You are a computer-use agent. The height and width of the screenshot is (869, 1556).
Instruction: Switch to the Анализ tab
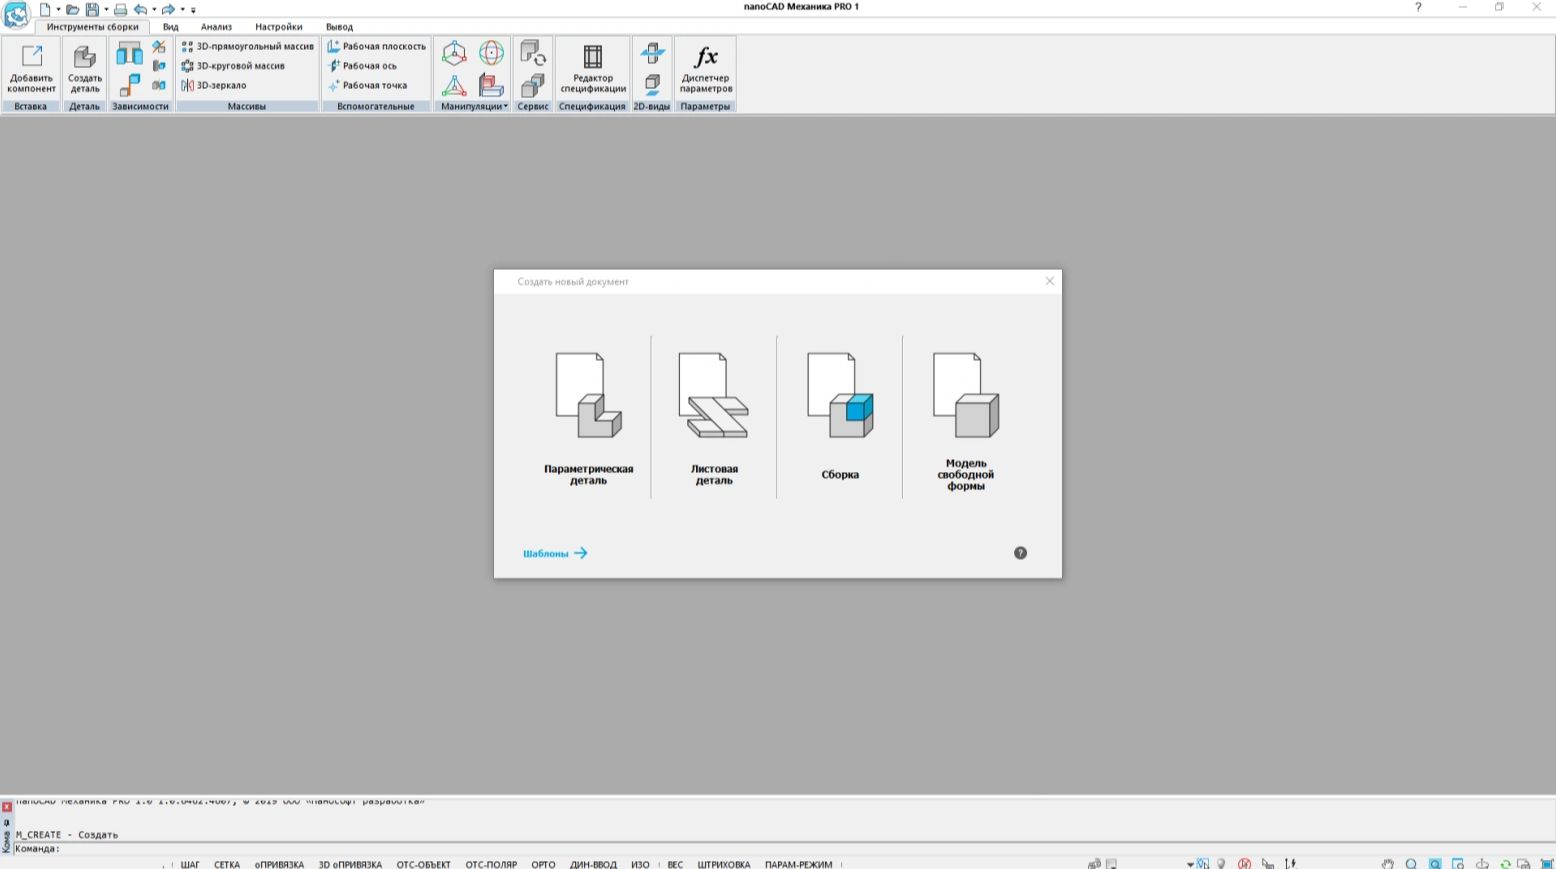point(216,27)
